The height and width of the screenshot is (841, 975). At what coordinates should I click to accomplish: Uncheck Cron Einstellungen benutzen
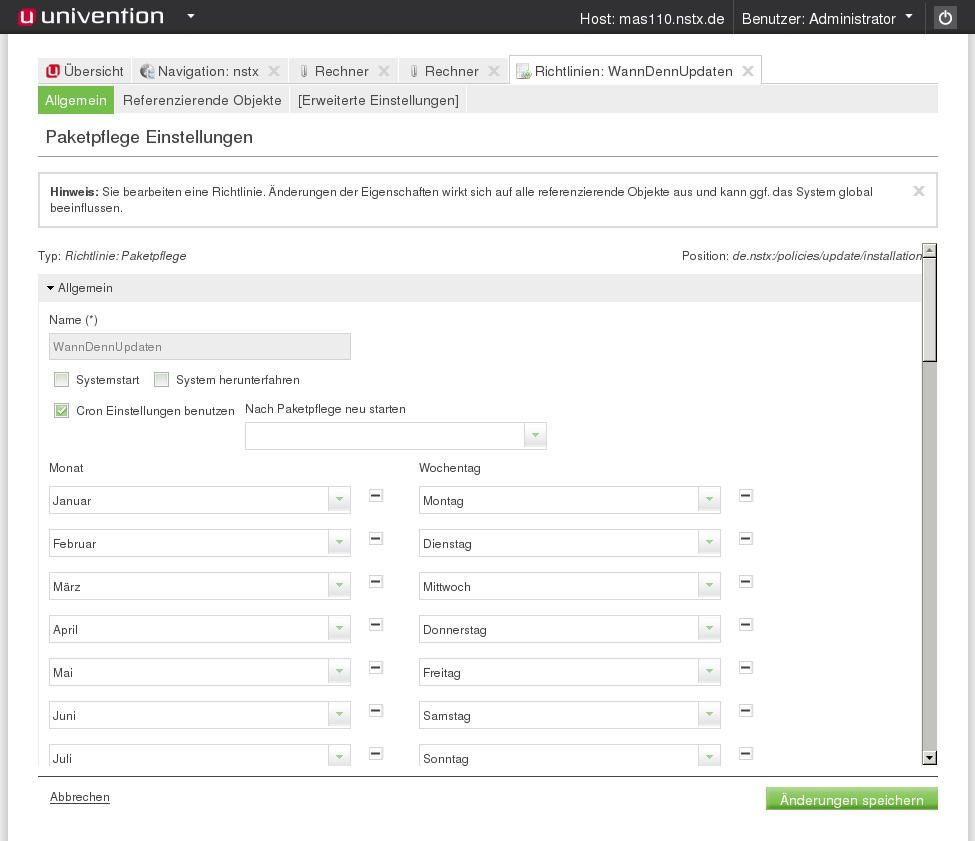point(62,411)
